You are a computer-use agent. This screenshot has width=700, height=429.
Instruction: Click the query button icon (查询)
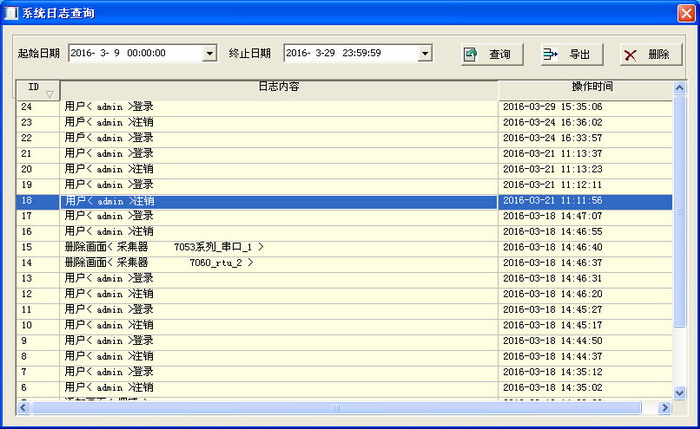[471, 54]
